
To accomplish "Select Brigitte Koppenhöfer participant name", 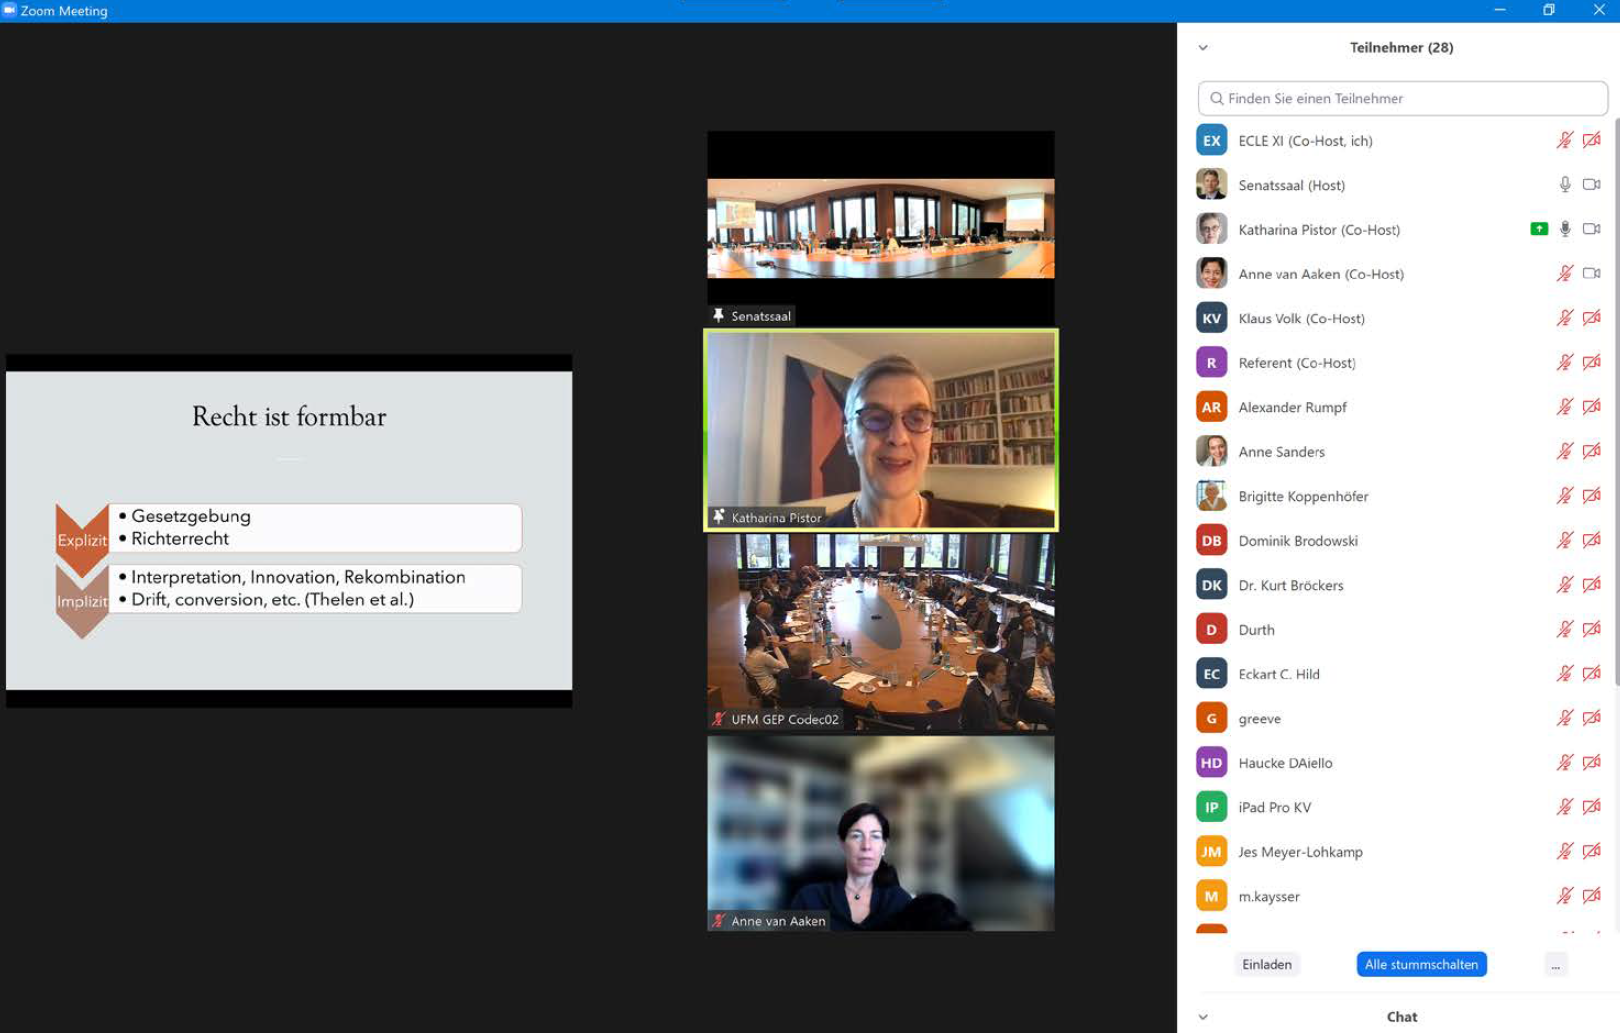I will click(1303, 496).
